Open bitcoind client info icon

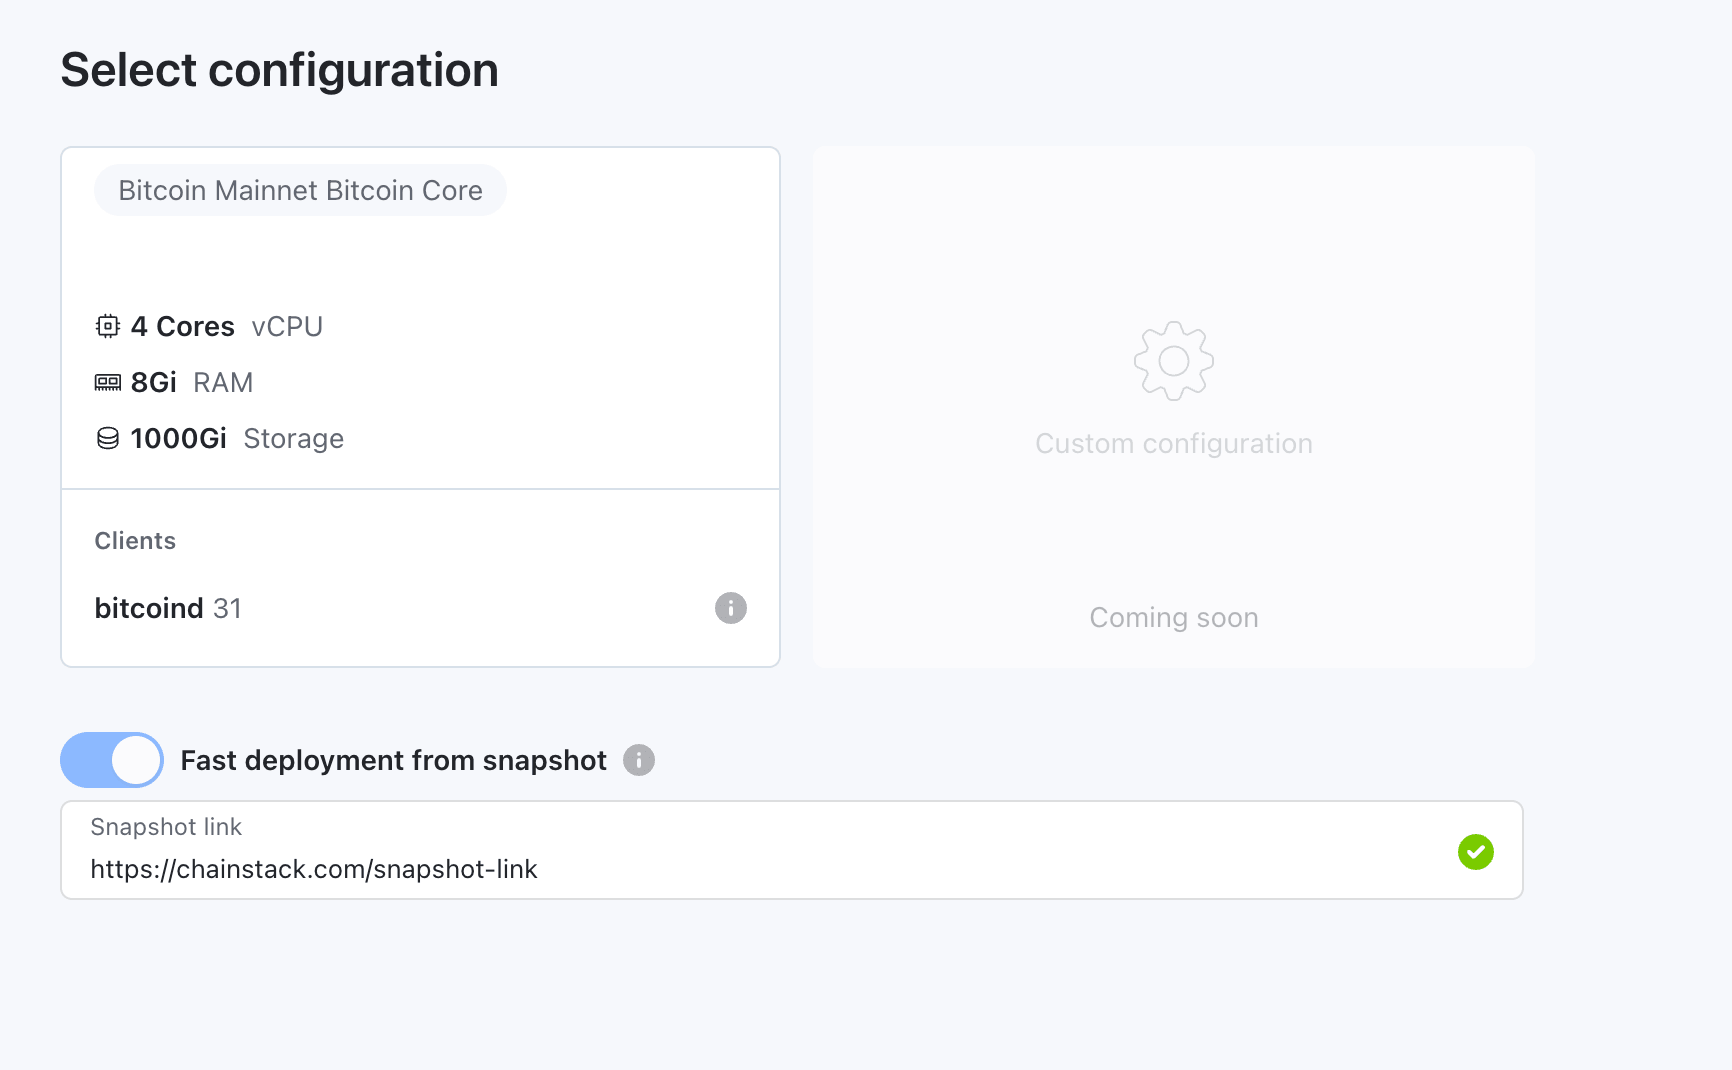tap(731, 608)
